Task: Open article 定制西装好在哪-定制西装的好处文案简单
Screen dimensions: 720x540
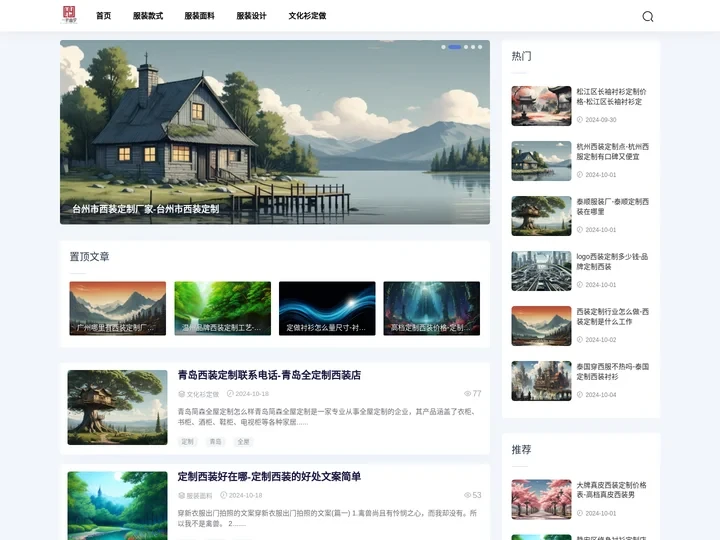Action: point(269,476)
